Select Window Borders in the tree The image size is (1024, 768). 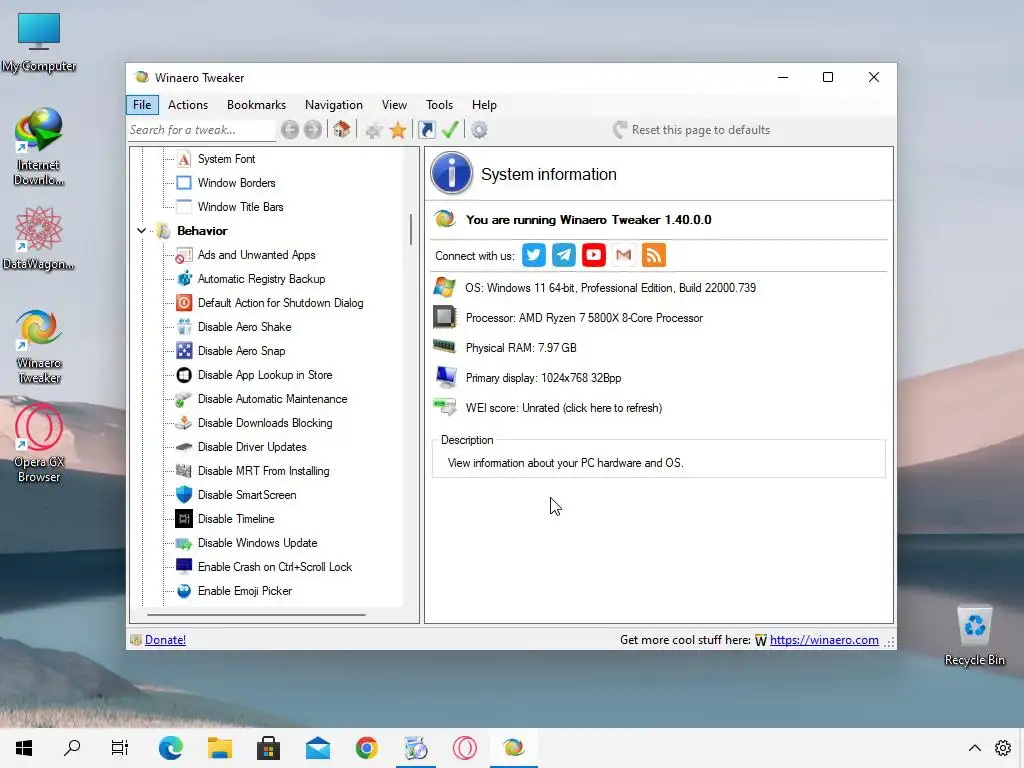pyautogui.click(x=236, y=183)
